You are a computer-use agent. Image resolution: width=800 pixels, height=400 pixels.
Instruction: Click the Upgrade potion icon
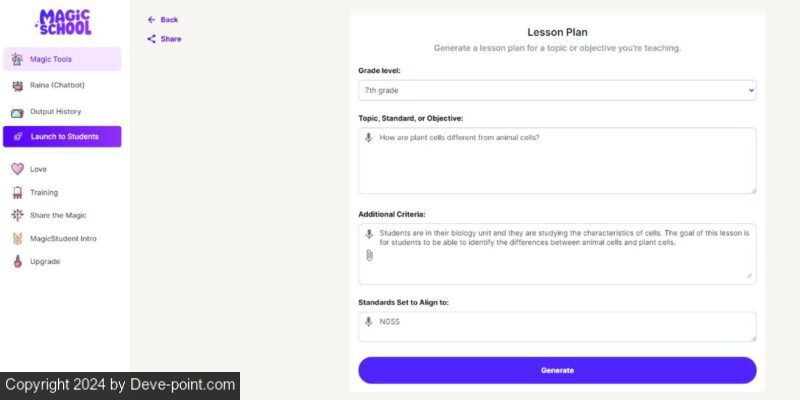[x=17, y=262]
